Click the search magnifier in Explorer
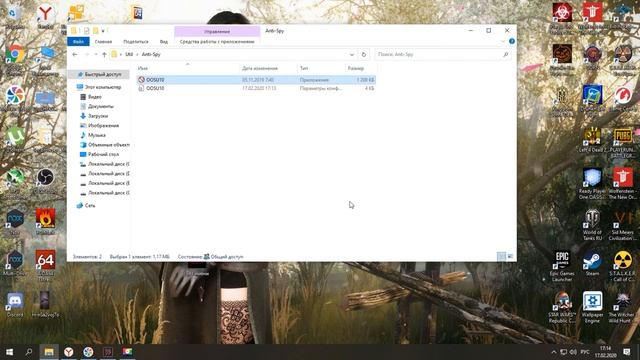This screenshot has width=640, height=360. click(505, 54)
